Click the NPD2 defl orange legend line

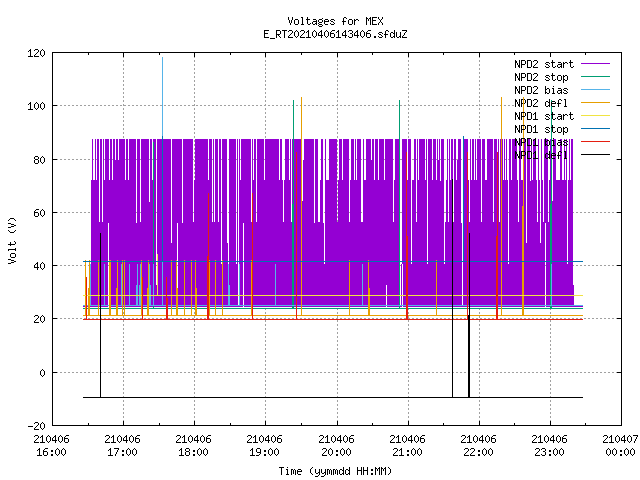pyautogui.click(x=595, y=103)
